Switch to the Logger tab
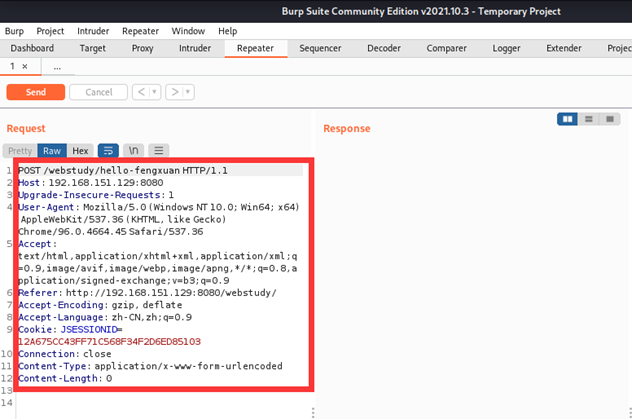632x419 pixels. [x=506, y=48]
